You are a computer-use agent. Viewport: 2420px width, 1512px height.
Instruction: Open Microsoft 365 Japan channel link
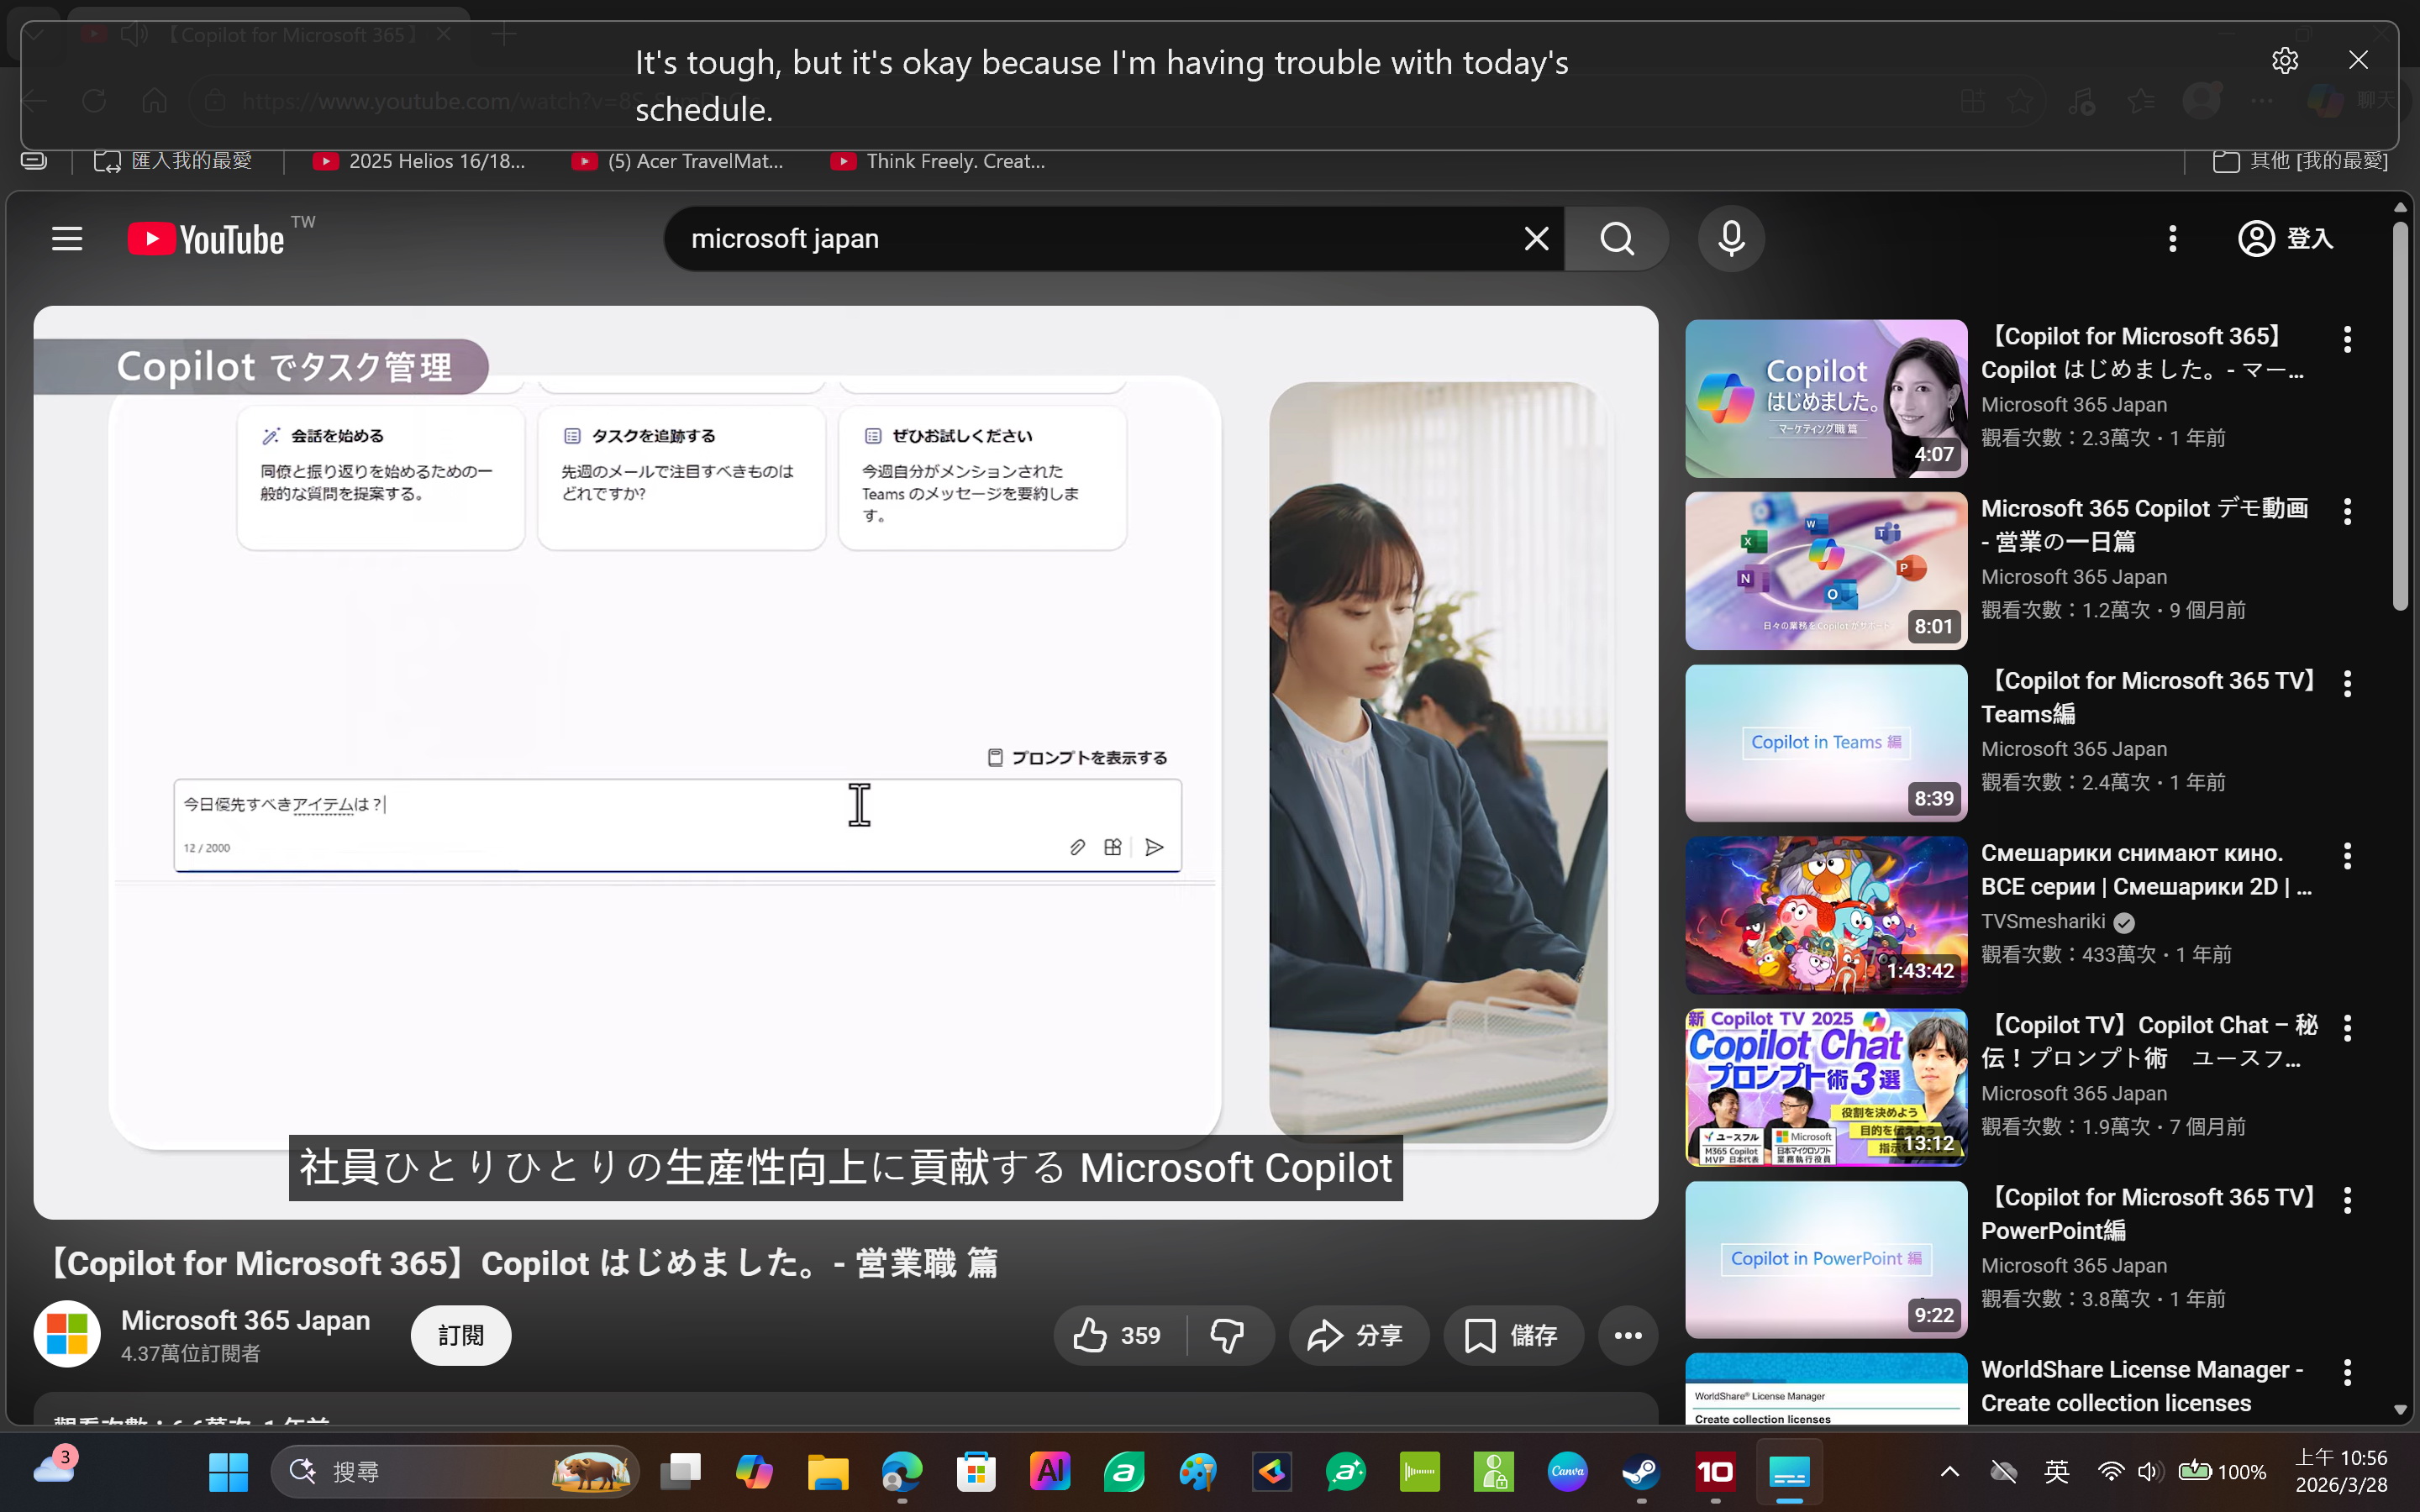(x=245, y=1320)
